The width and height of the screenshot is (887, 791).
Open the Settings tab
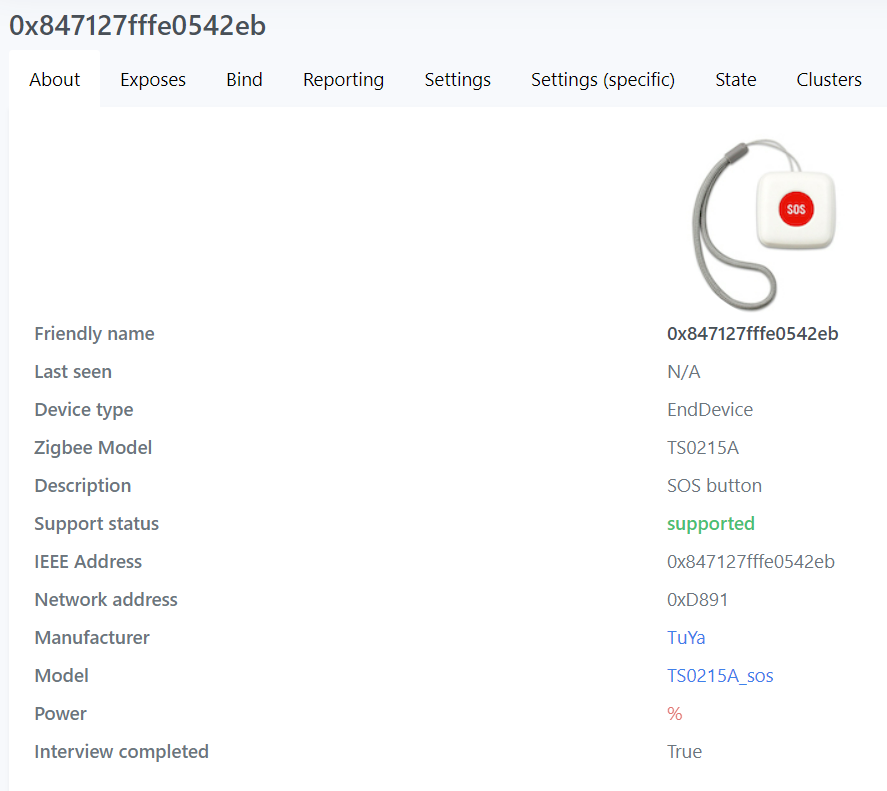(457, 79)
